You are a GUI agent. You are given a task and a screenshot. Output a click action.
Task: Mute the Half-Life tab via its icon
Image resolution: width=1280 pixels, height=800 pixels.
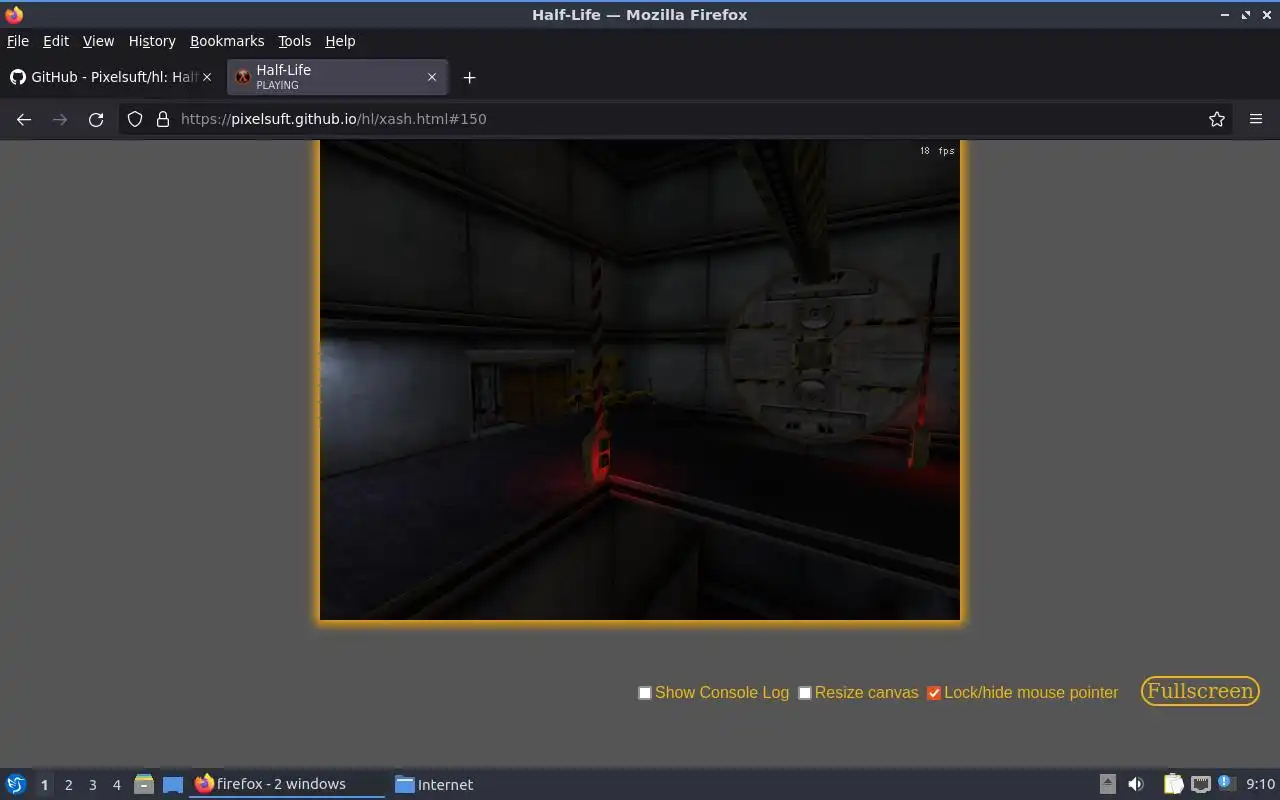point(242,77)
